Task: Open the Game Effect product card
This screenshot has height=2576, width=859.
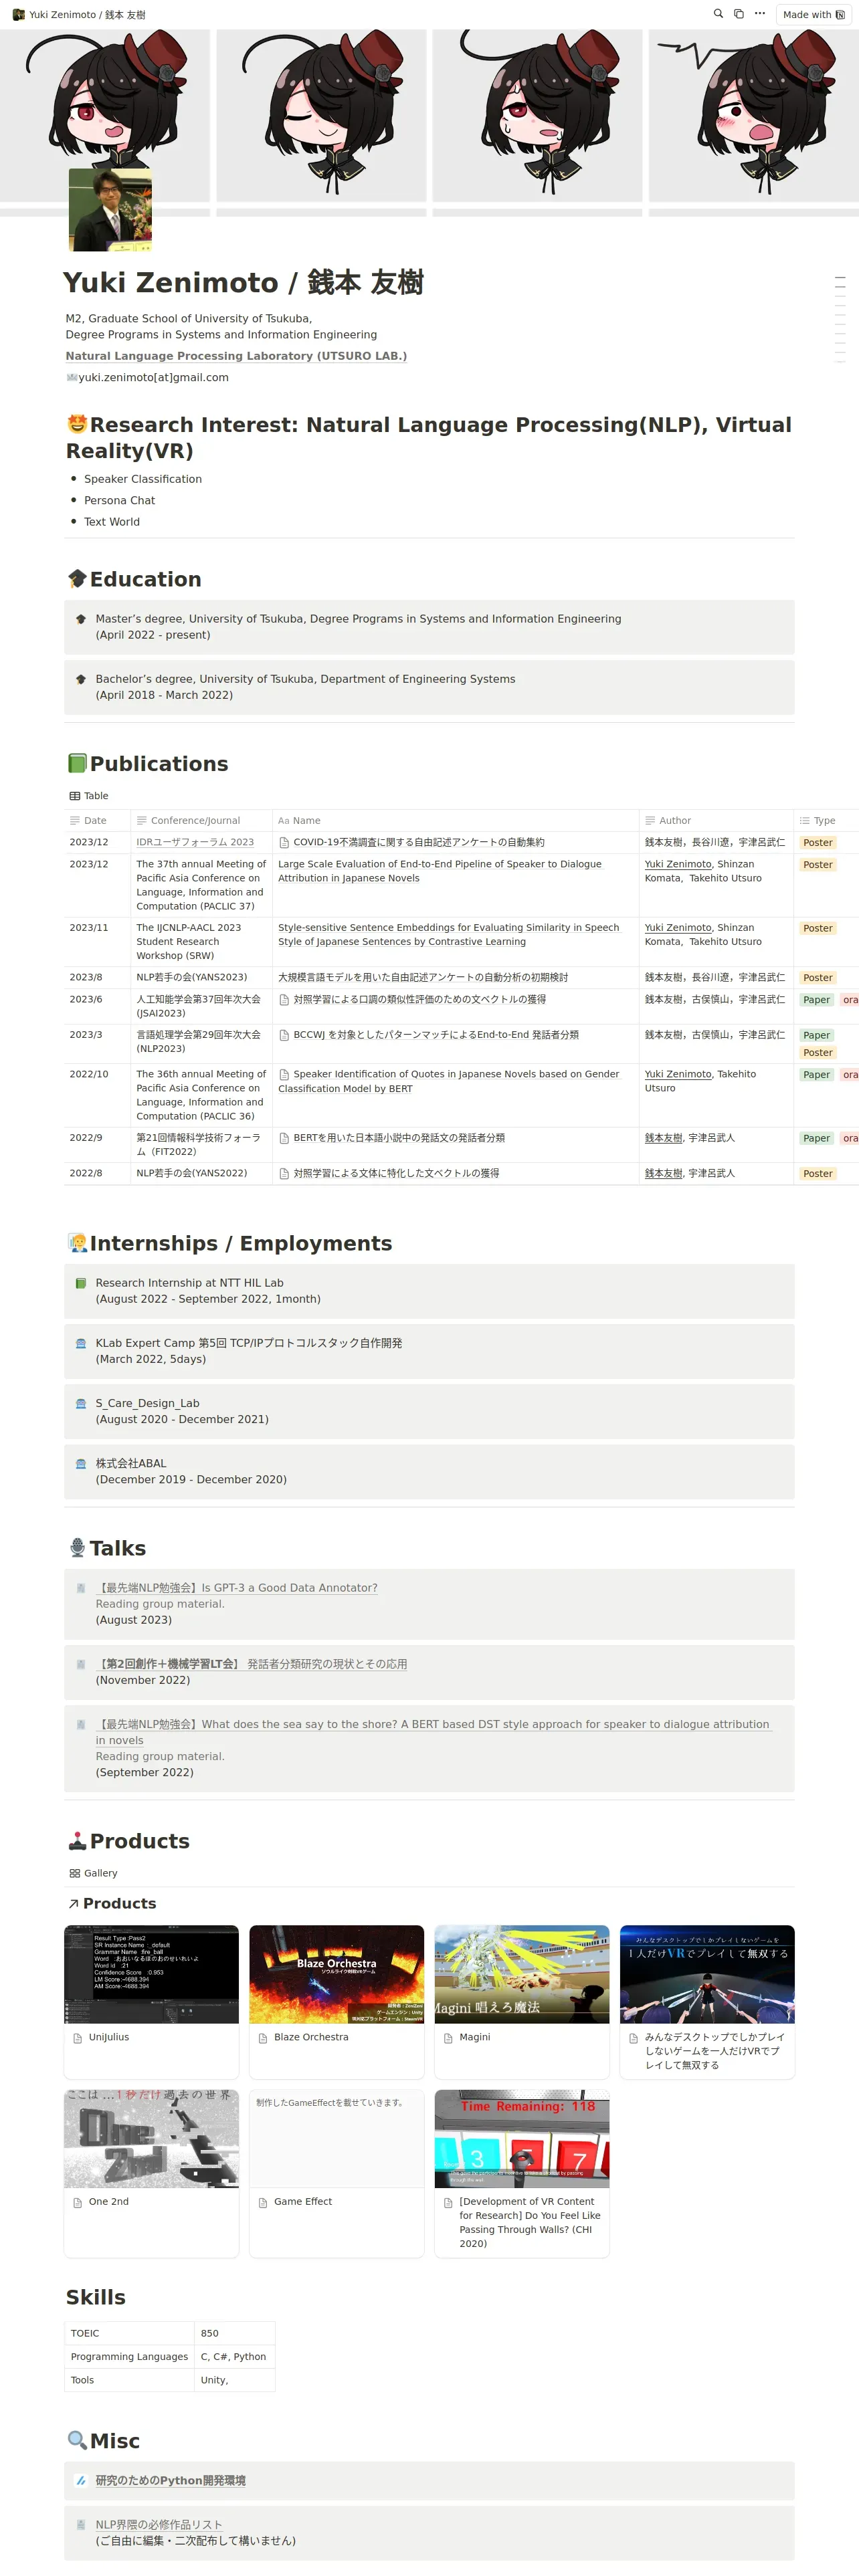Action: [x=336, y=2173]
